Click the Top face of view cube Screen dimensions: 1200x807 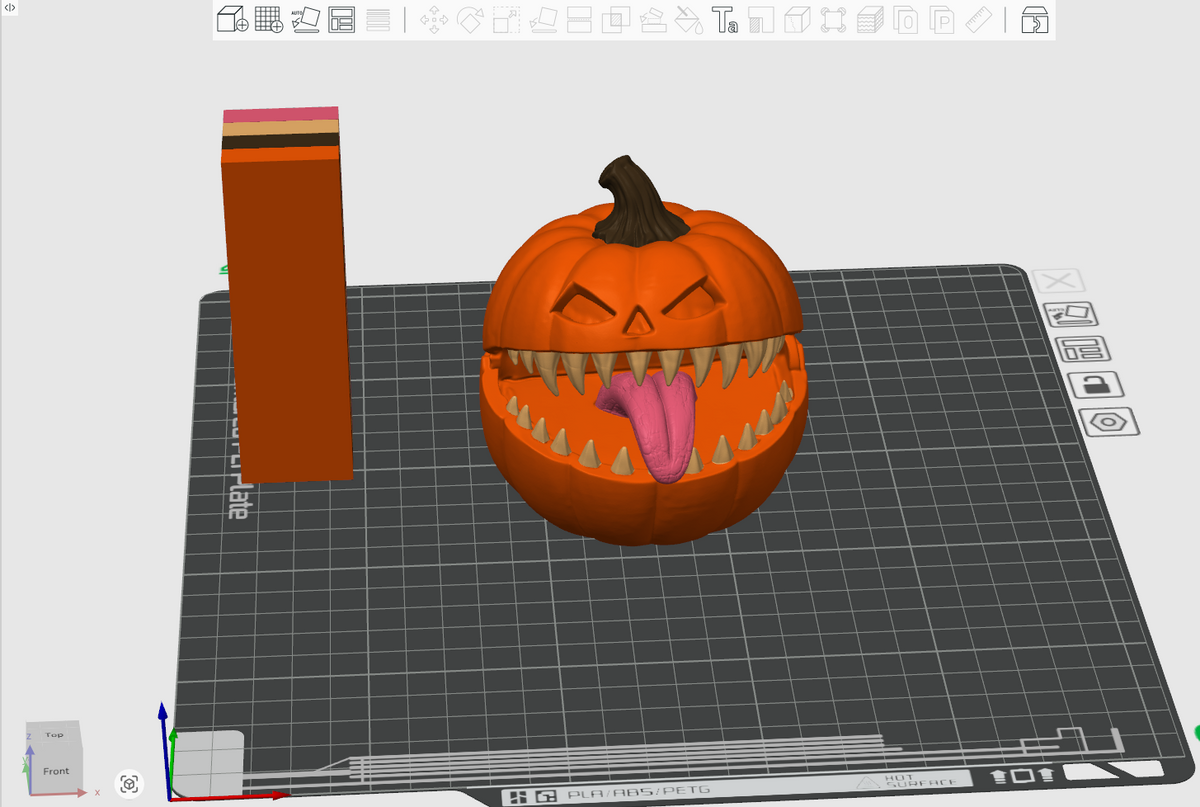(55, 735)
